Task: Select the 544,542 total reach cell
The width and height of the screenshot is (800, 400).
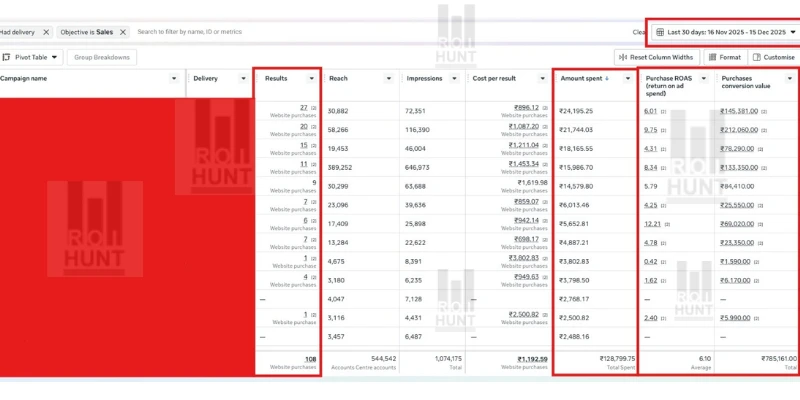Action: (384, 359)
